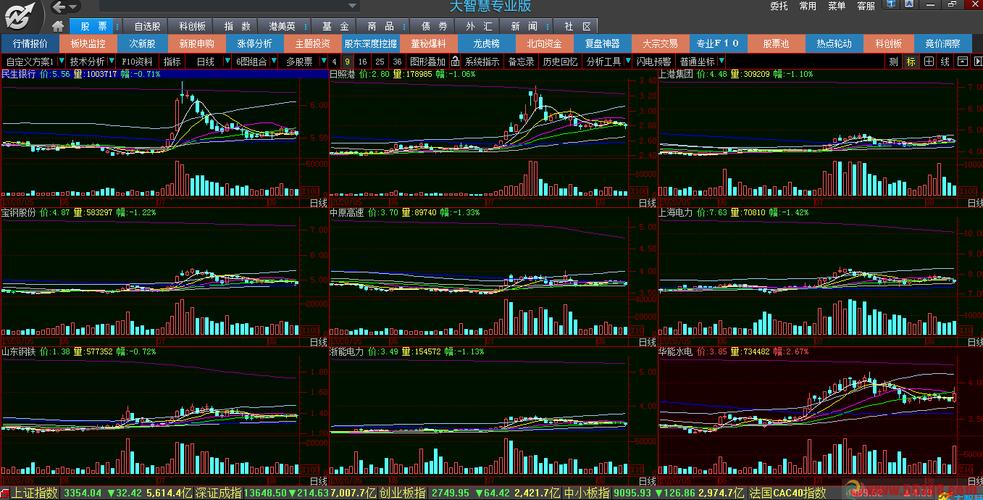Click the 测 measuring tool icon

pyautogui.click(x=893, y=61)
